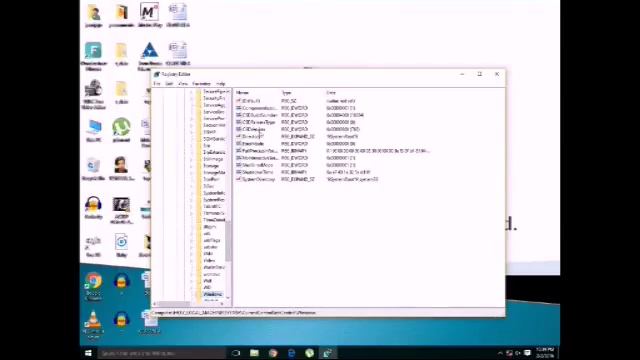Expand the Video key arrow
This screenshot has height=360, width=640.
coord(191,260)
